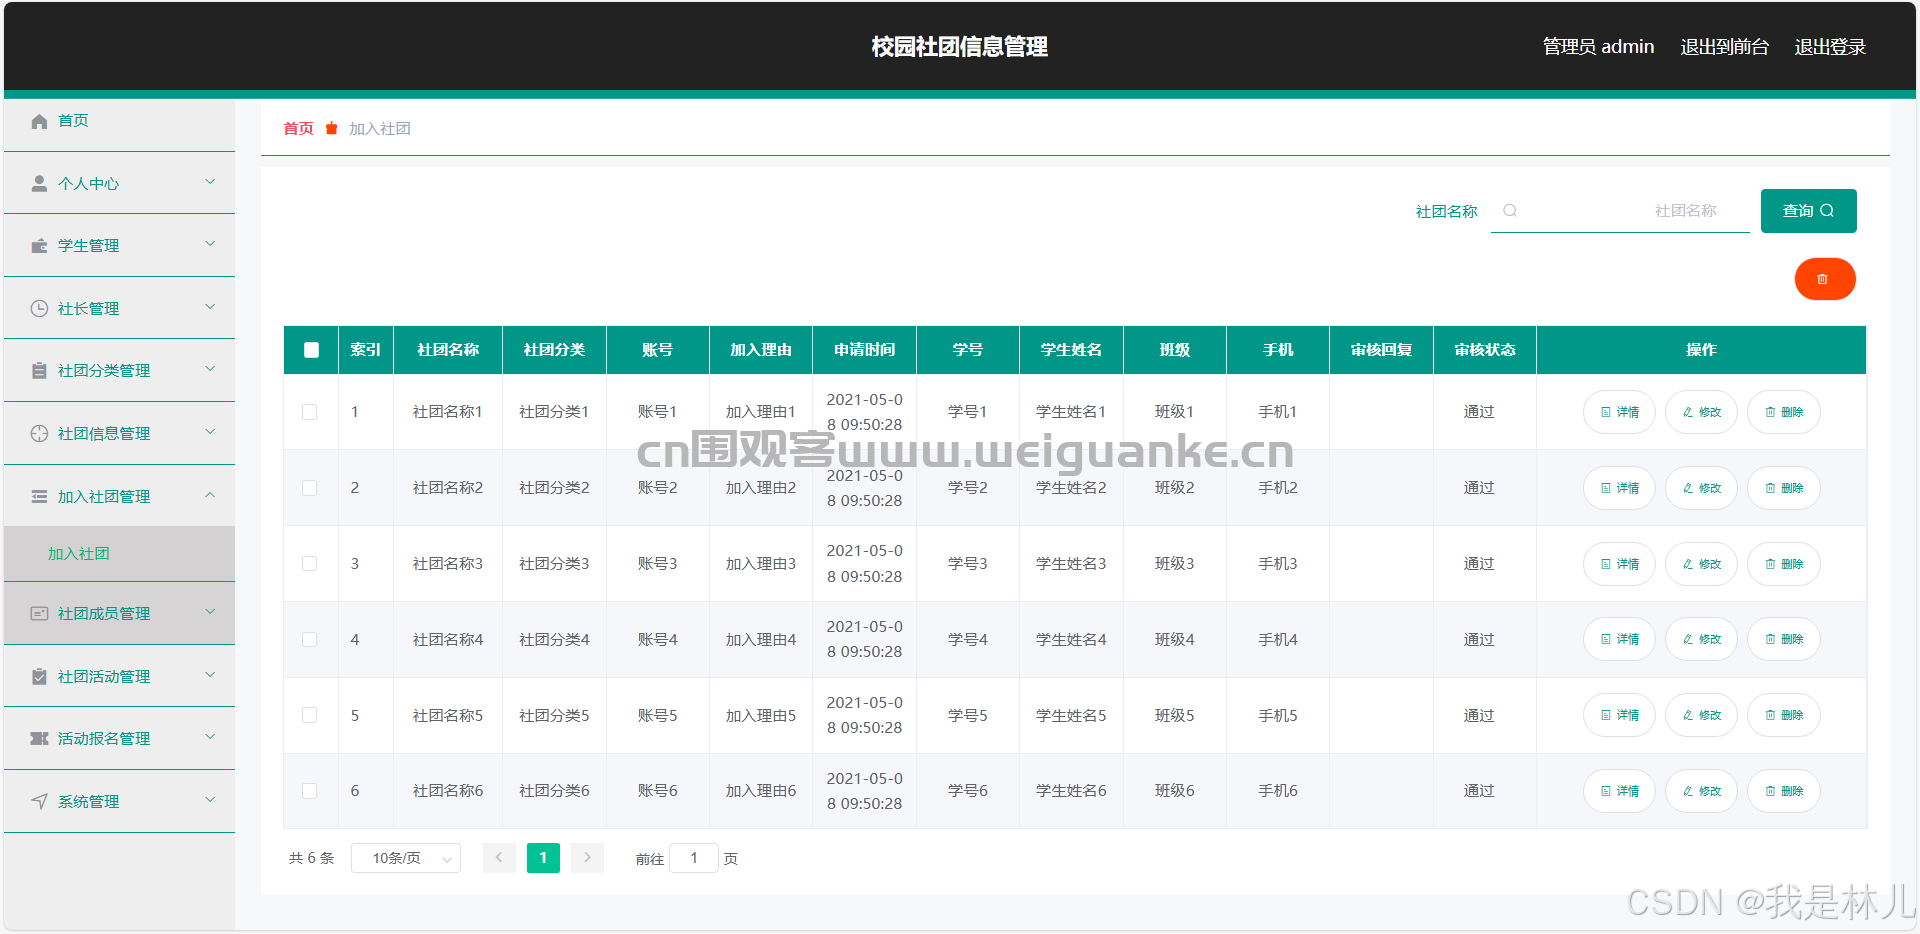1920x934 pixels.
Task: Click page number 1 in pagination
Action: [543, 857]
